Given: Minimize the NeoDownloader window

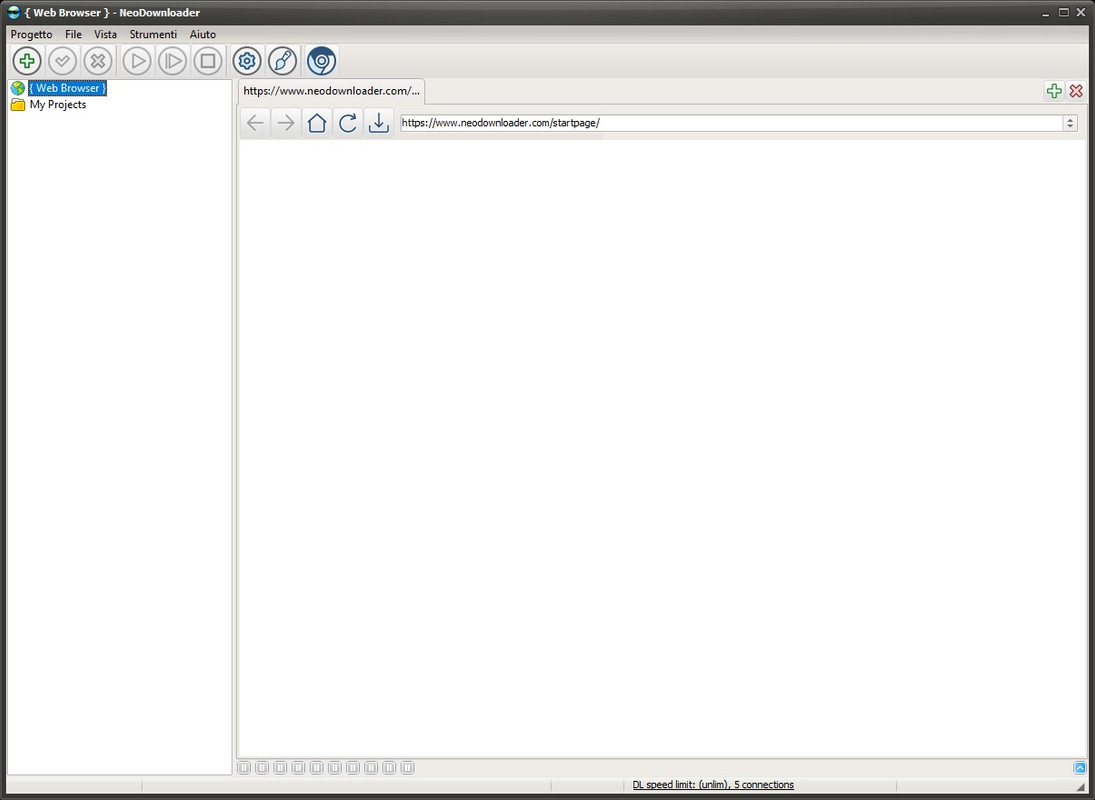Looking at the screenshot, I should pyautogui.click(x=1045, y=13).
